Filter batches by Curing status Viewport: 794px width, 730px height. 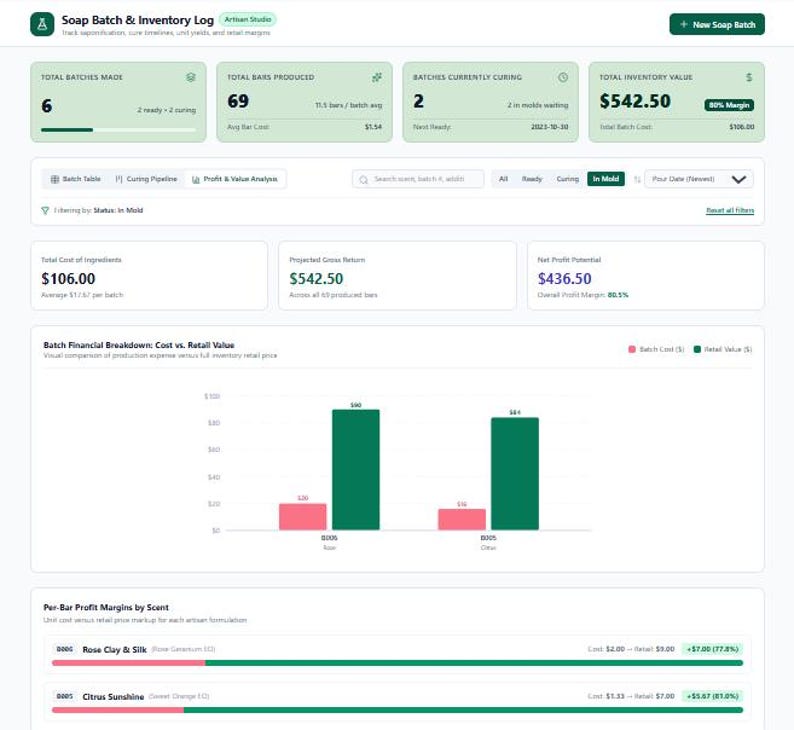tap(567, 179)
